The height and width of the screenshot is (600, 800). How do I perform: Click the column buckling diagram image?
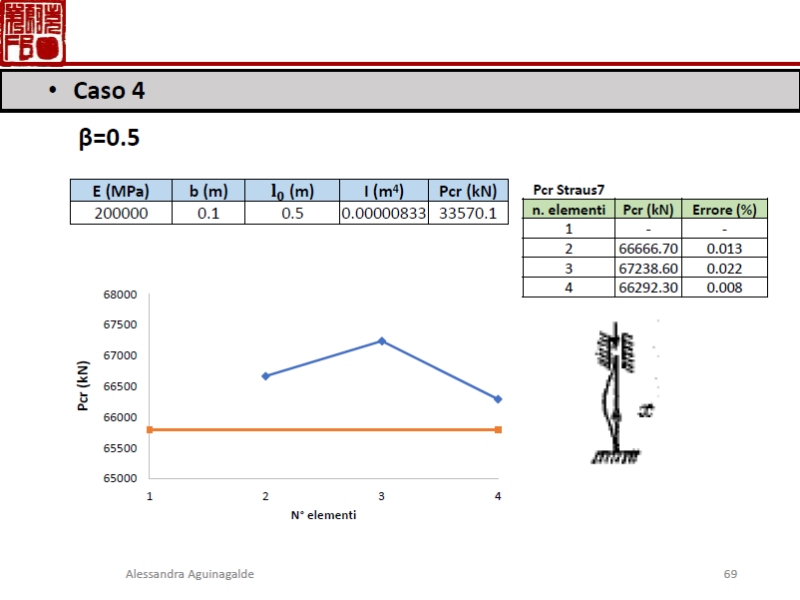pos(620,393)
